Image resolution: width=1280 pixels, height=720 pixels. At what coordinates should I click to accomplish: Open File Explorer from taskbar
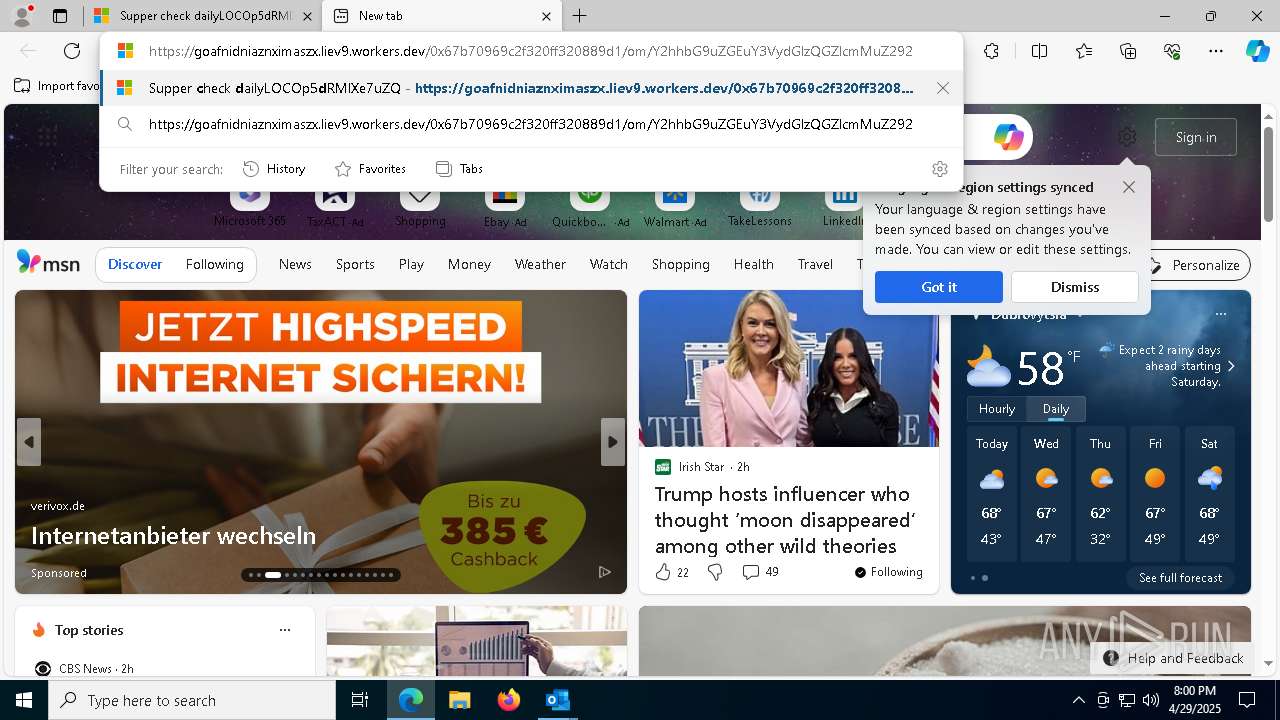click(459, 700)
